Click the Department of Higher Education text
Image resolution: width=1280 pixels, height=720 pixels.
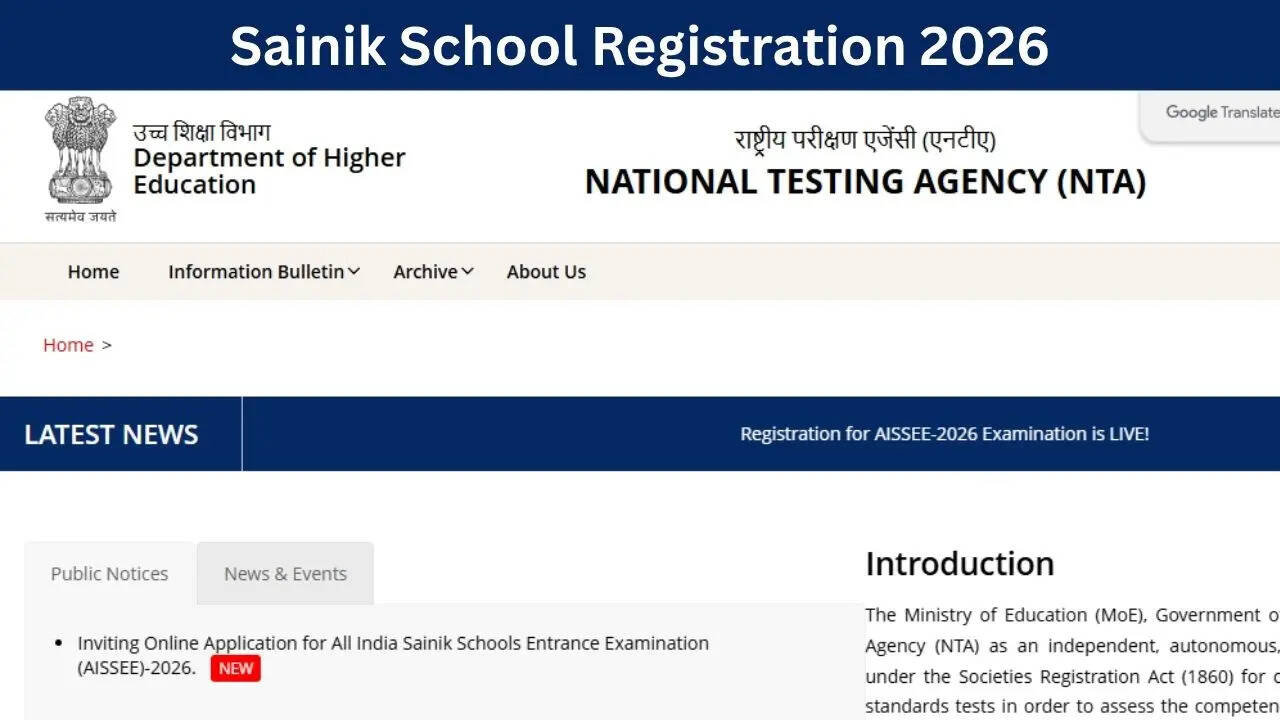click(x=268, y=171)
